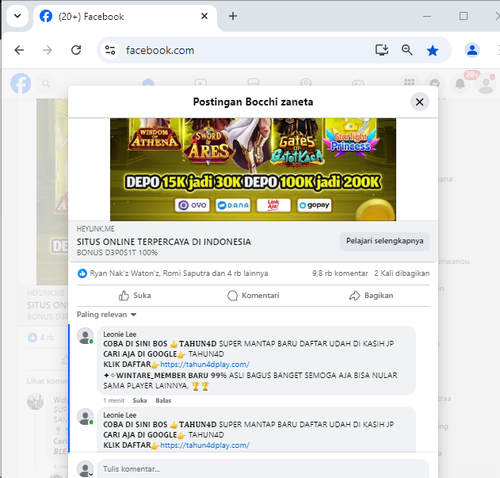Open first Leonie Lee profile name
This screenshot has width=500, height=478.
click(120, 334)
